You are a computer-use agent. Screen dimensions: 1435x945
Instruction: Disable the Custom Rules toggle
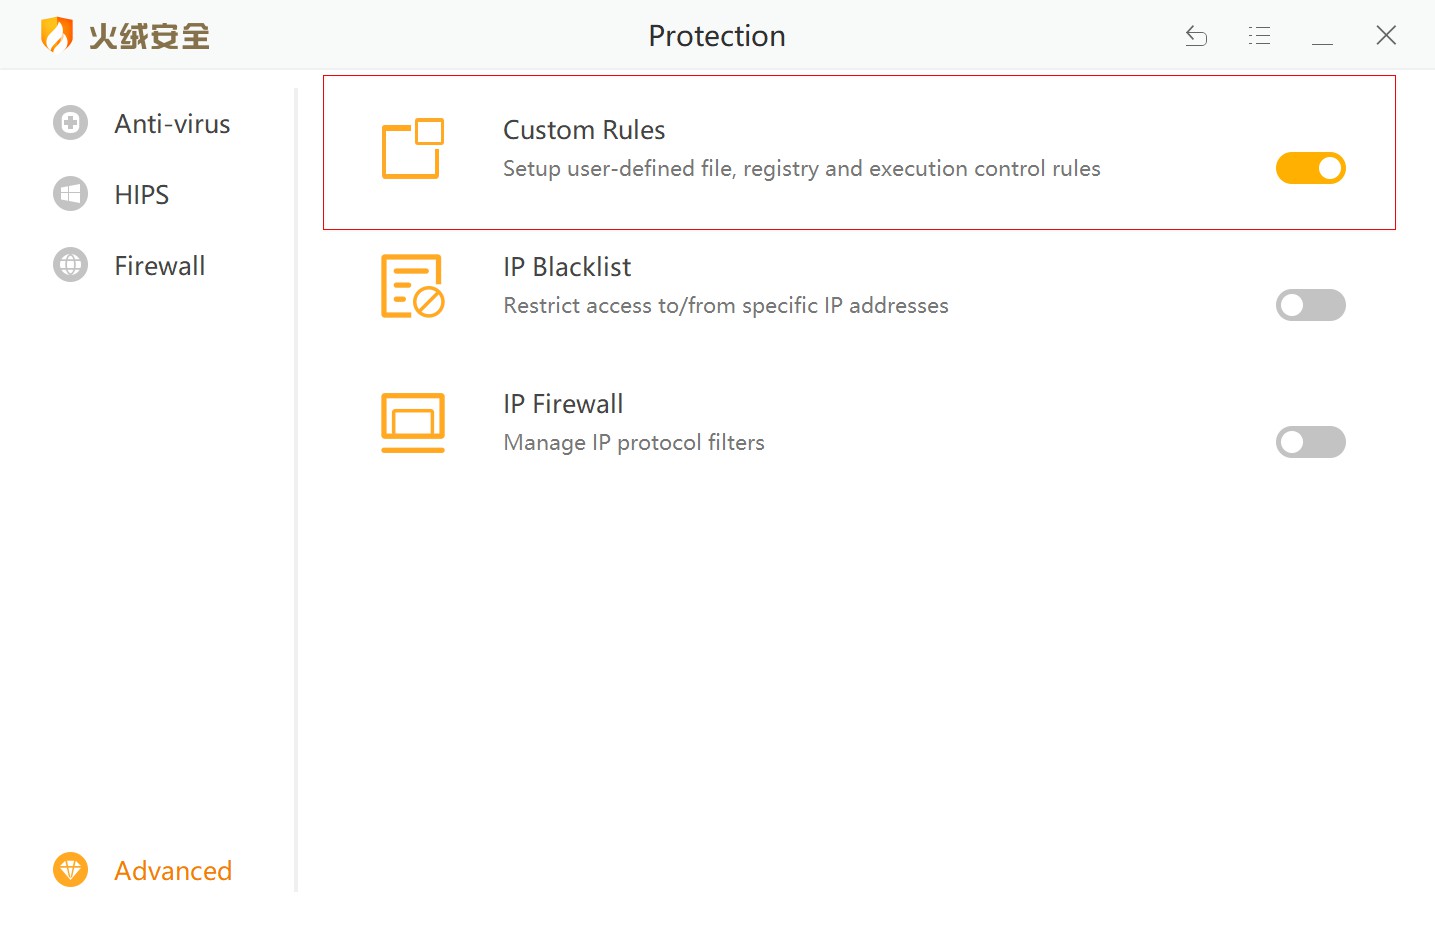1310,168
